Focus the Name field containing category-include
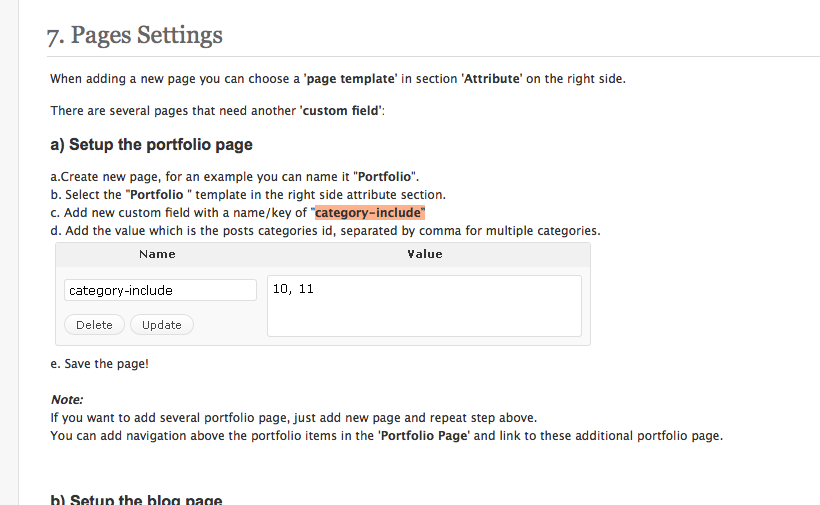 pos(160,290)
